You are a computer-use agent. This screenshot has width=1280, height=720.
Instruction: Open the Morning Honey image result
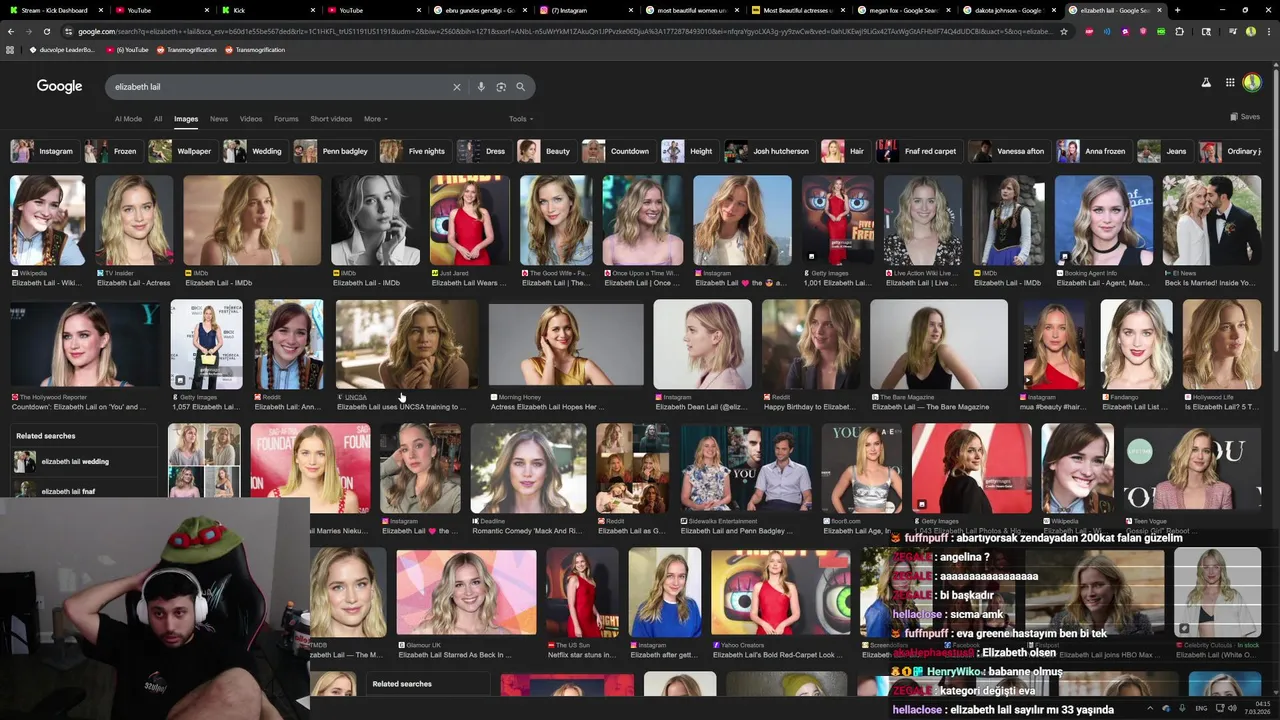click(566, 344)
